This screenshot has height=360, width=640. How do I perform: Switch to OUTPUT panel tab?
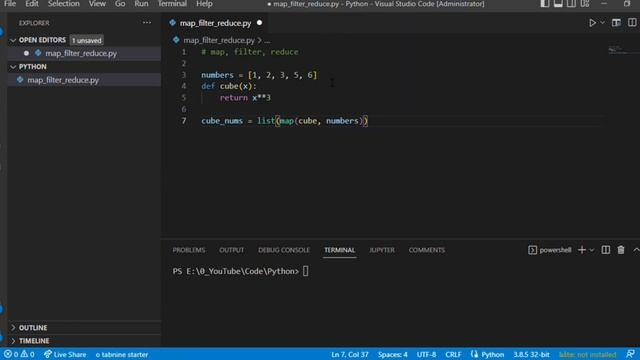point(231,250)
